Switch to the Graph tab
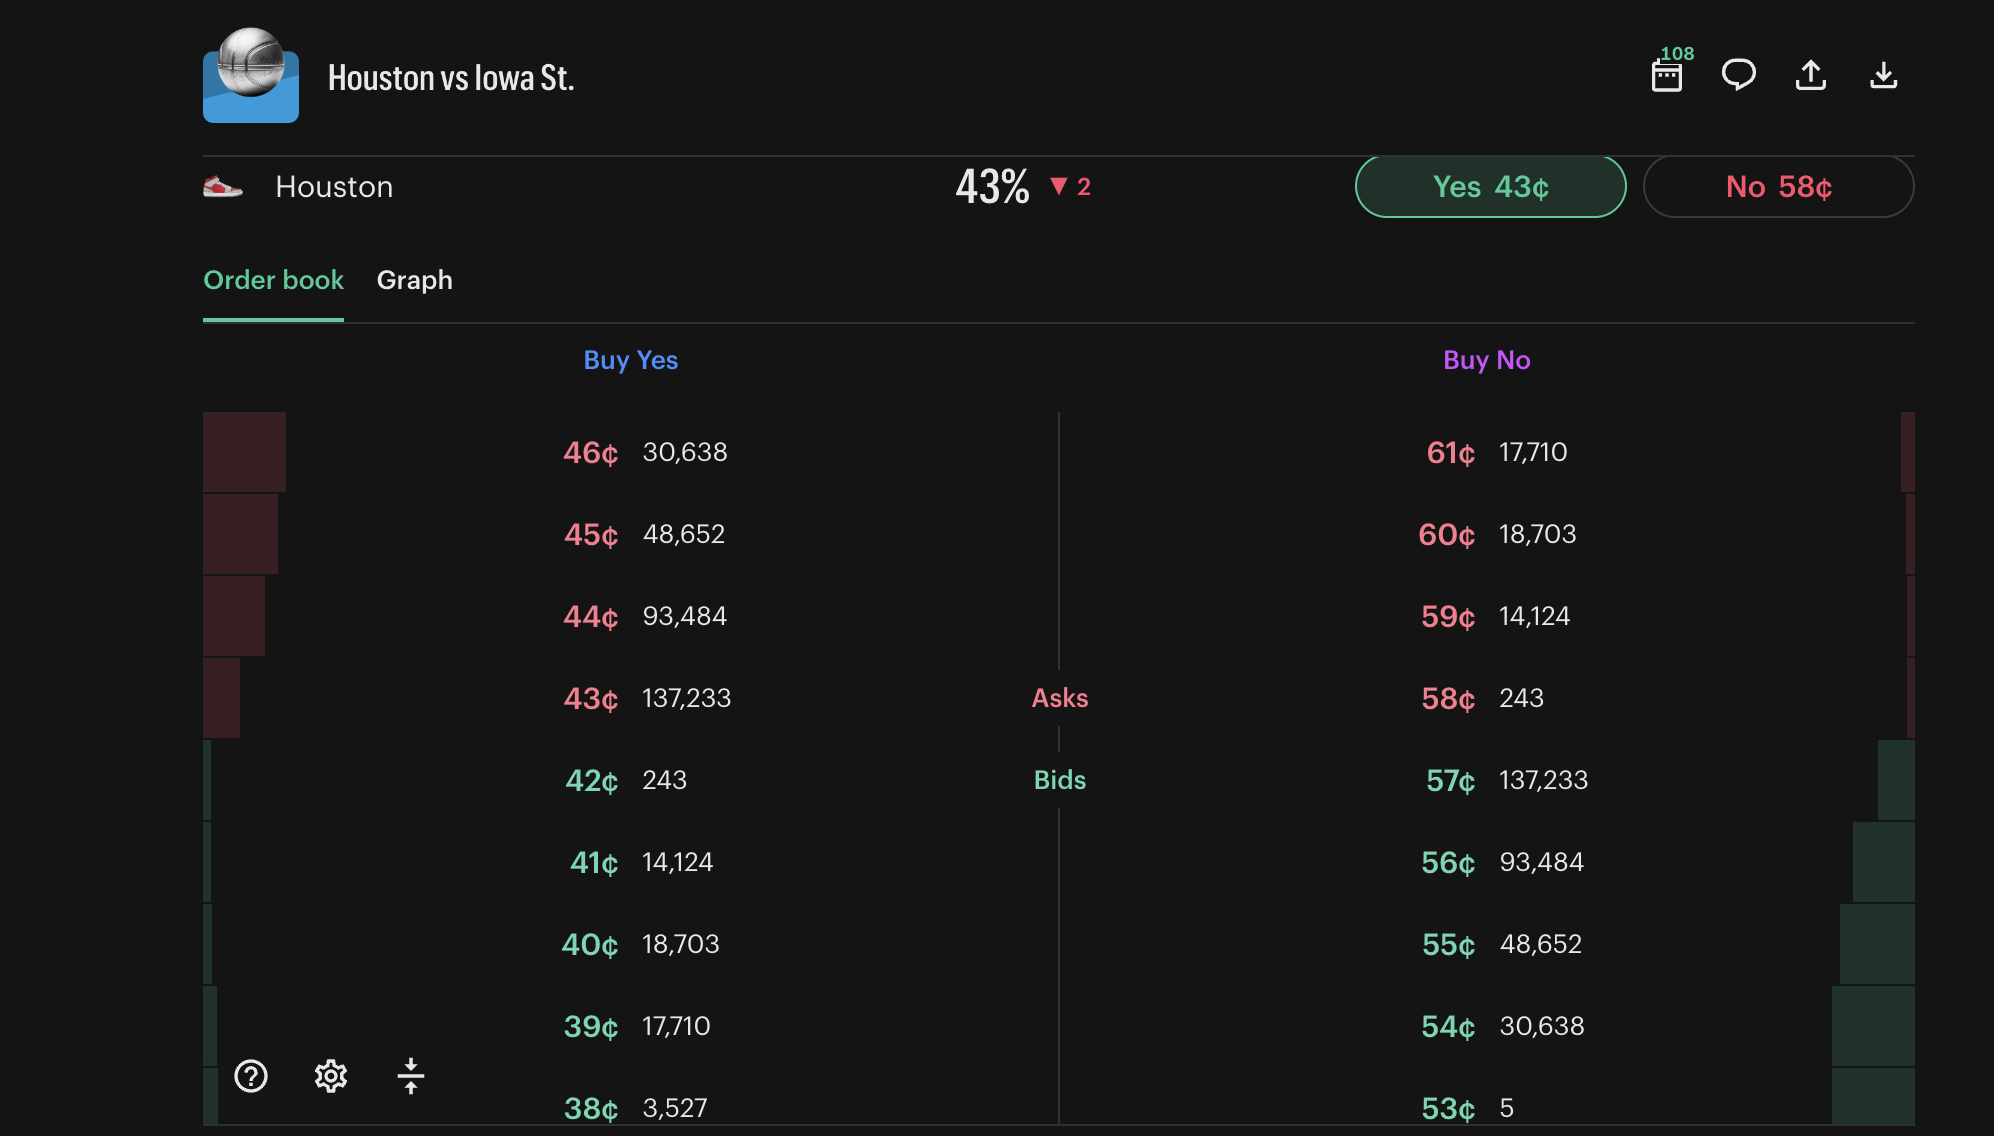Image resolution: width=1994 pixels, height=1136 pixels. pos(414,281)
